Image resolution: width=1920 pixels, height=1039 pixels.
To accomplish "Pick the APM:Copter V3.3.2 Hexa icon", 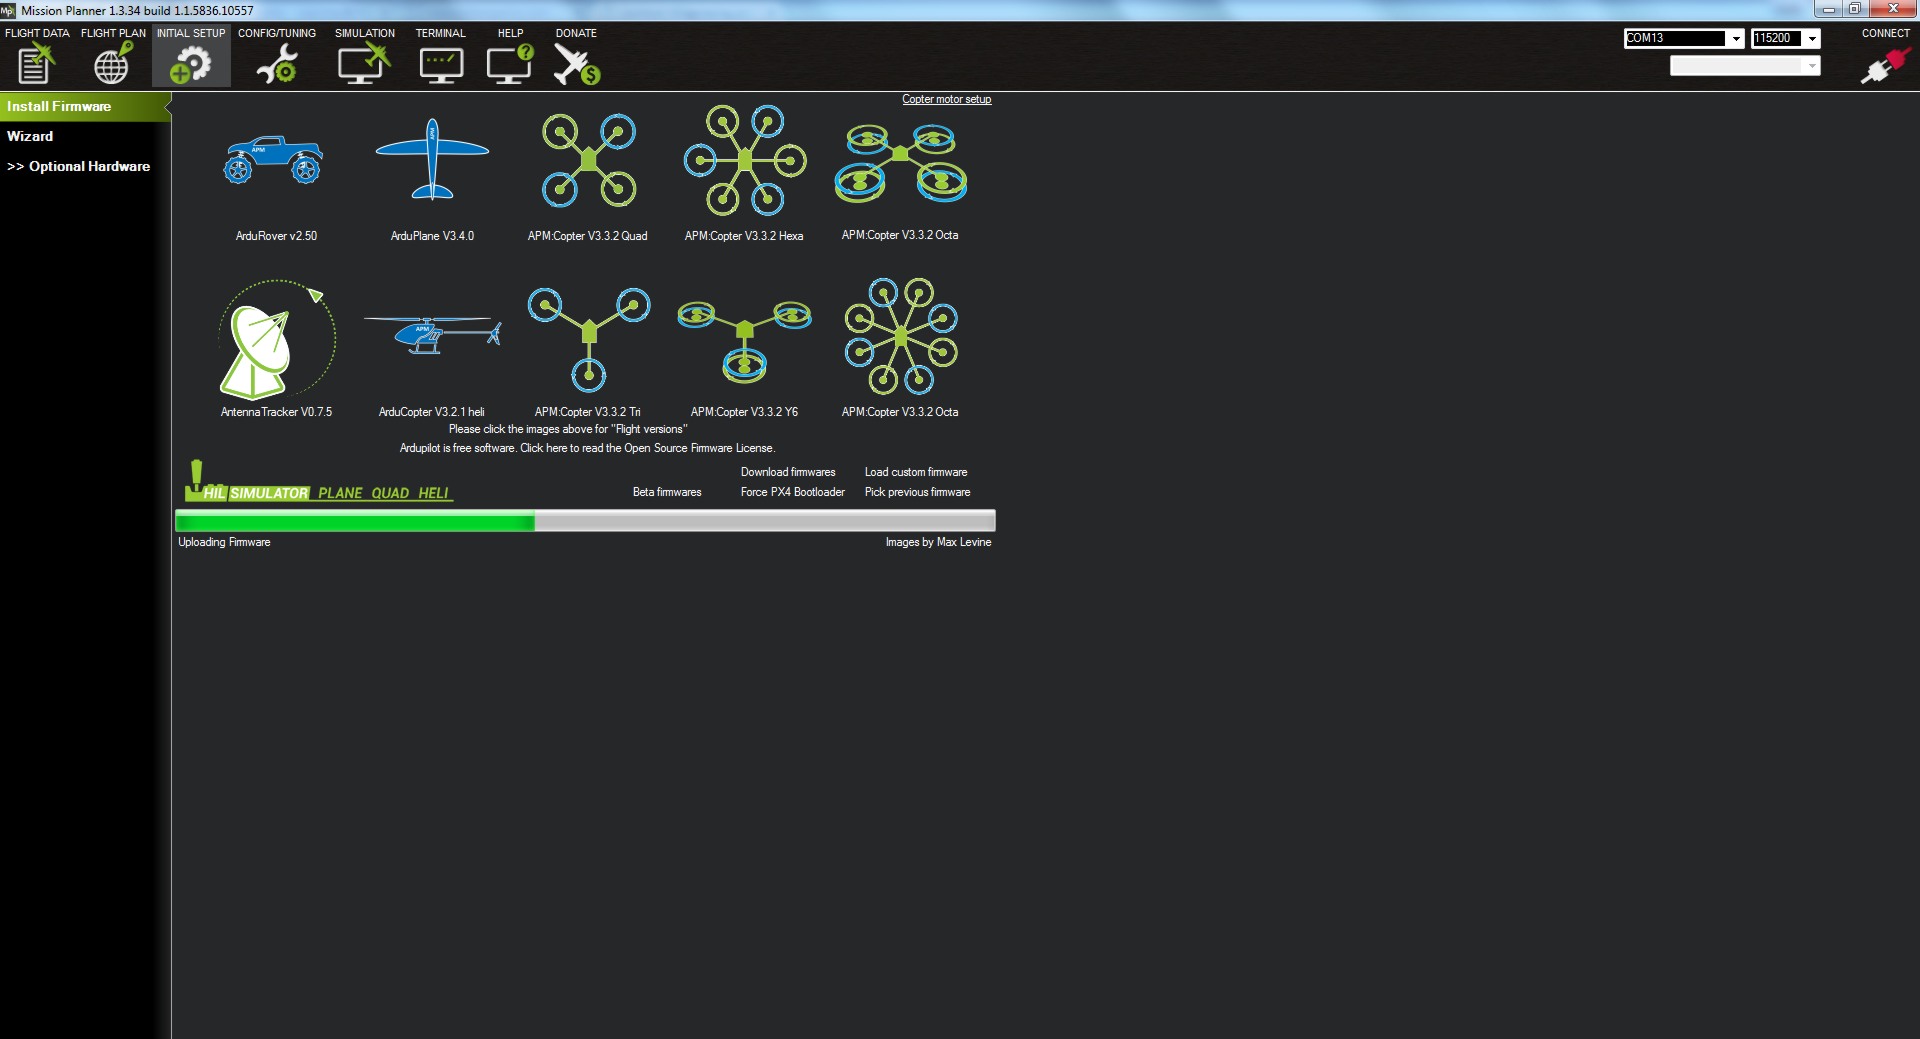I will pyautogui.click(x=744, y=160).
